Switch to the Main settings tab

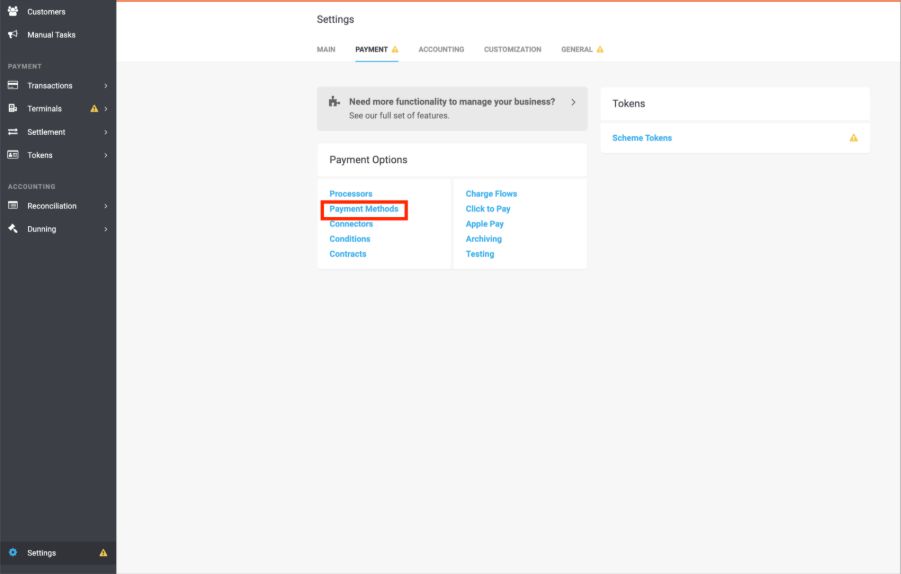(x=326, y=49)
